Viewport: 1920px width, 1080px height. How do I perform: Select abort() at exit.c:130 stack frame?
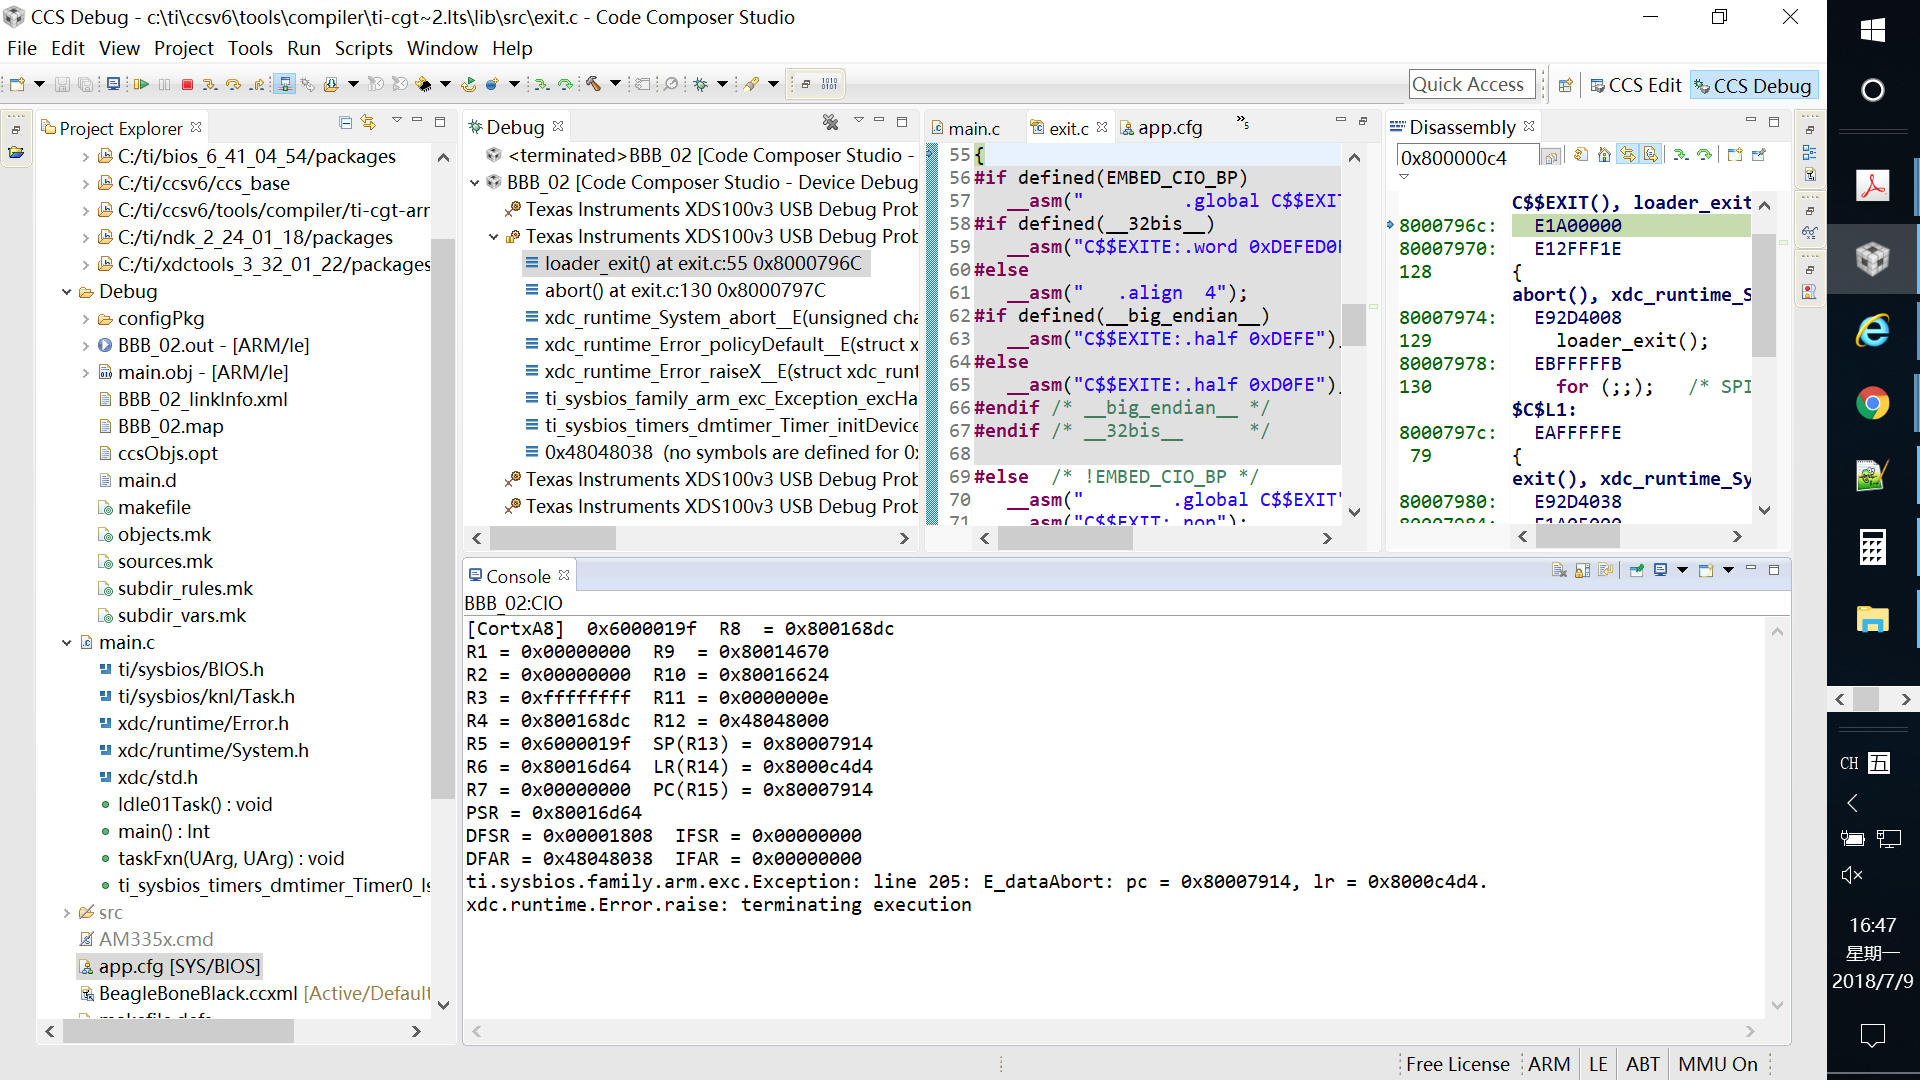pos(684,290)
